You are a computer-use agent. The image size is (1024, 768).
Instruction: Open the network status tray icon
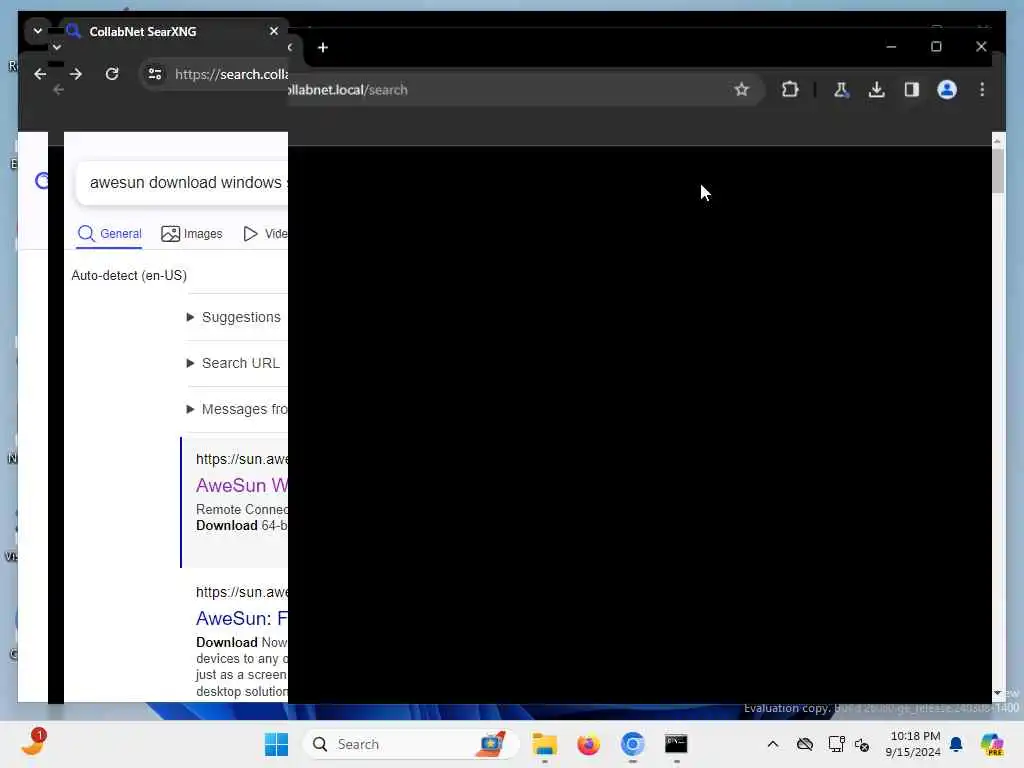(836, 744)
